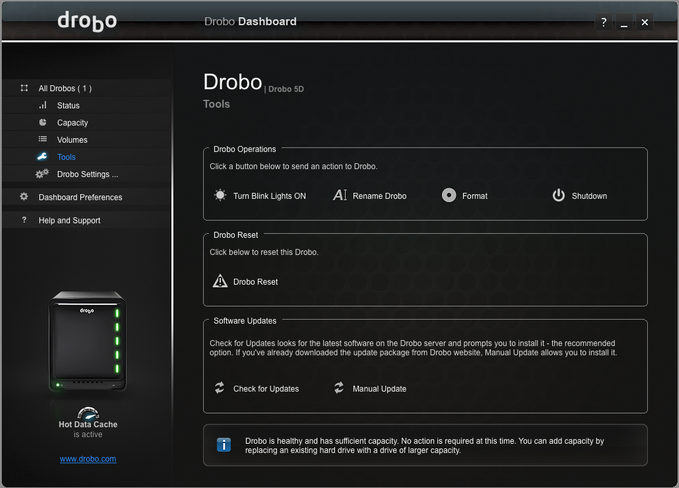Click the Manual Update refresh icon
This screenshot has height=488, width=679.
[x=339, y=388]
